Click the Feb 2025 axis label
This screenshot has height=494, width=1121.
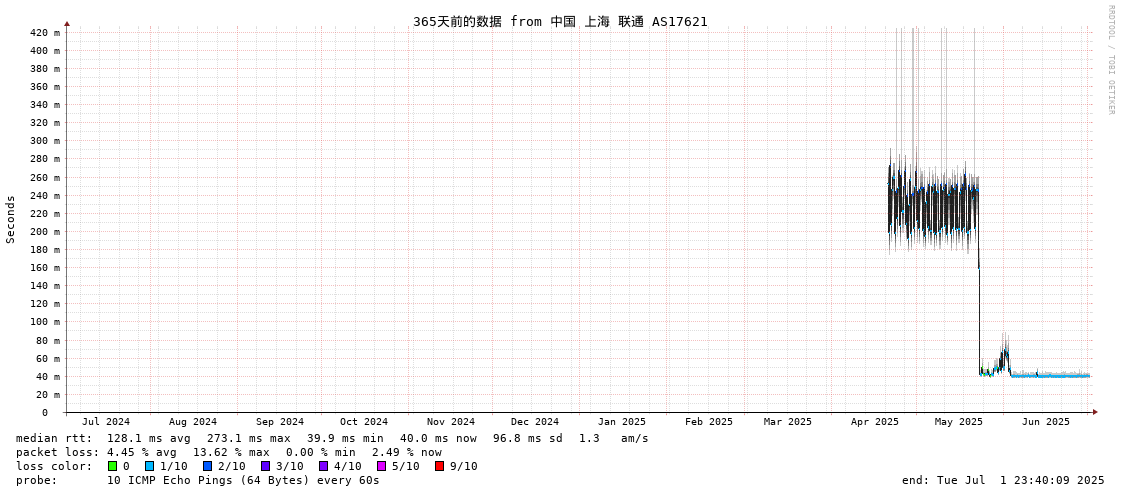pos(708,422)
